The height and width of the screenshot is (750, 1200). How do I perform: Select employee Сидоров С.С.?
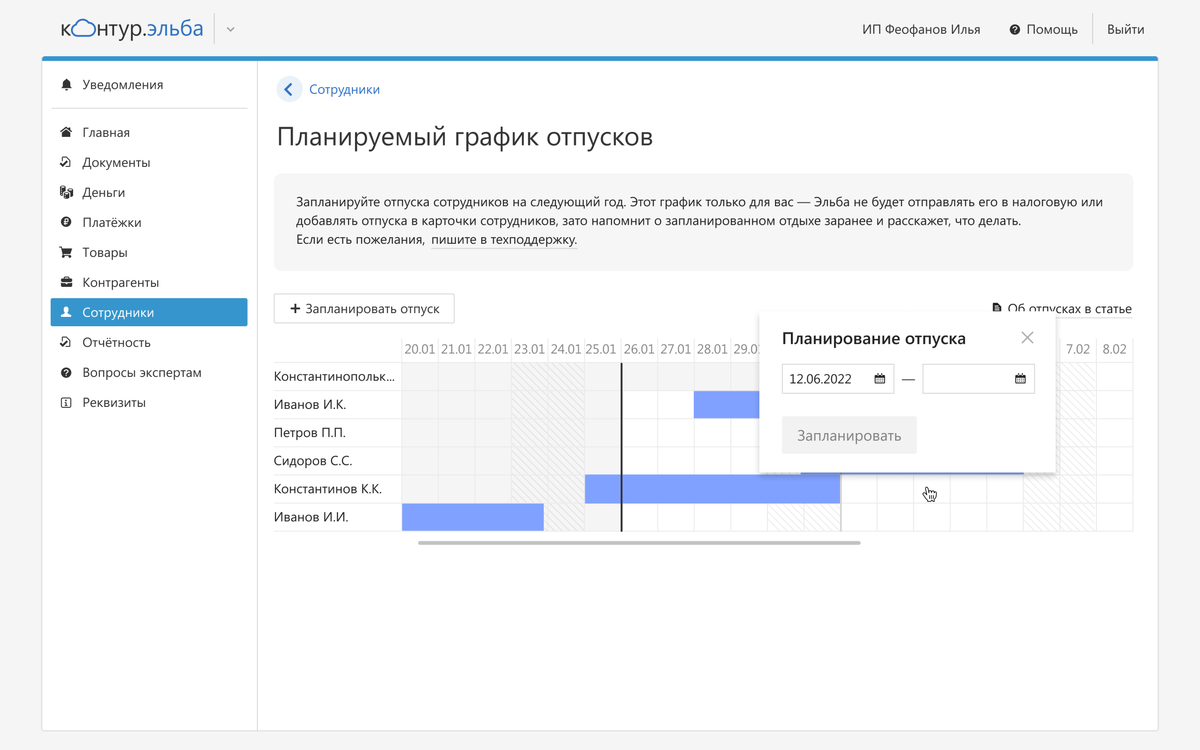click(313, 461)
